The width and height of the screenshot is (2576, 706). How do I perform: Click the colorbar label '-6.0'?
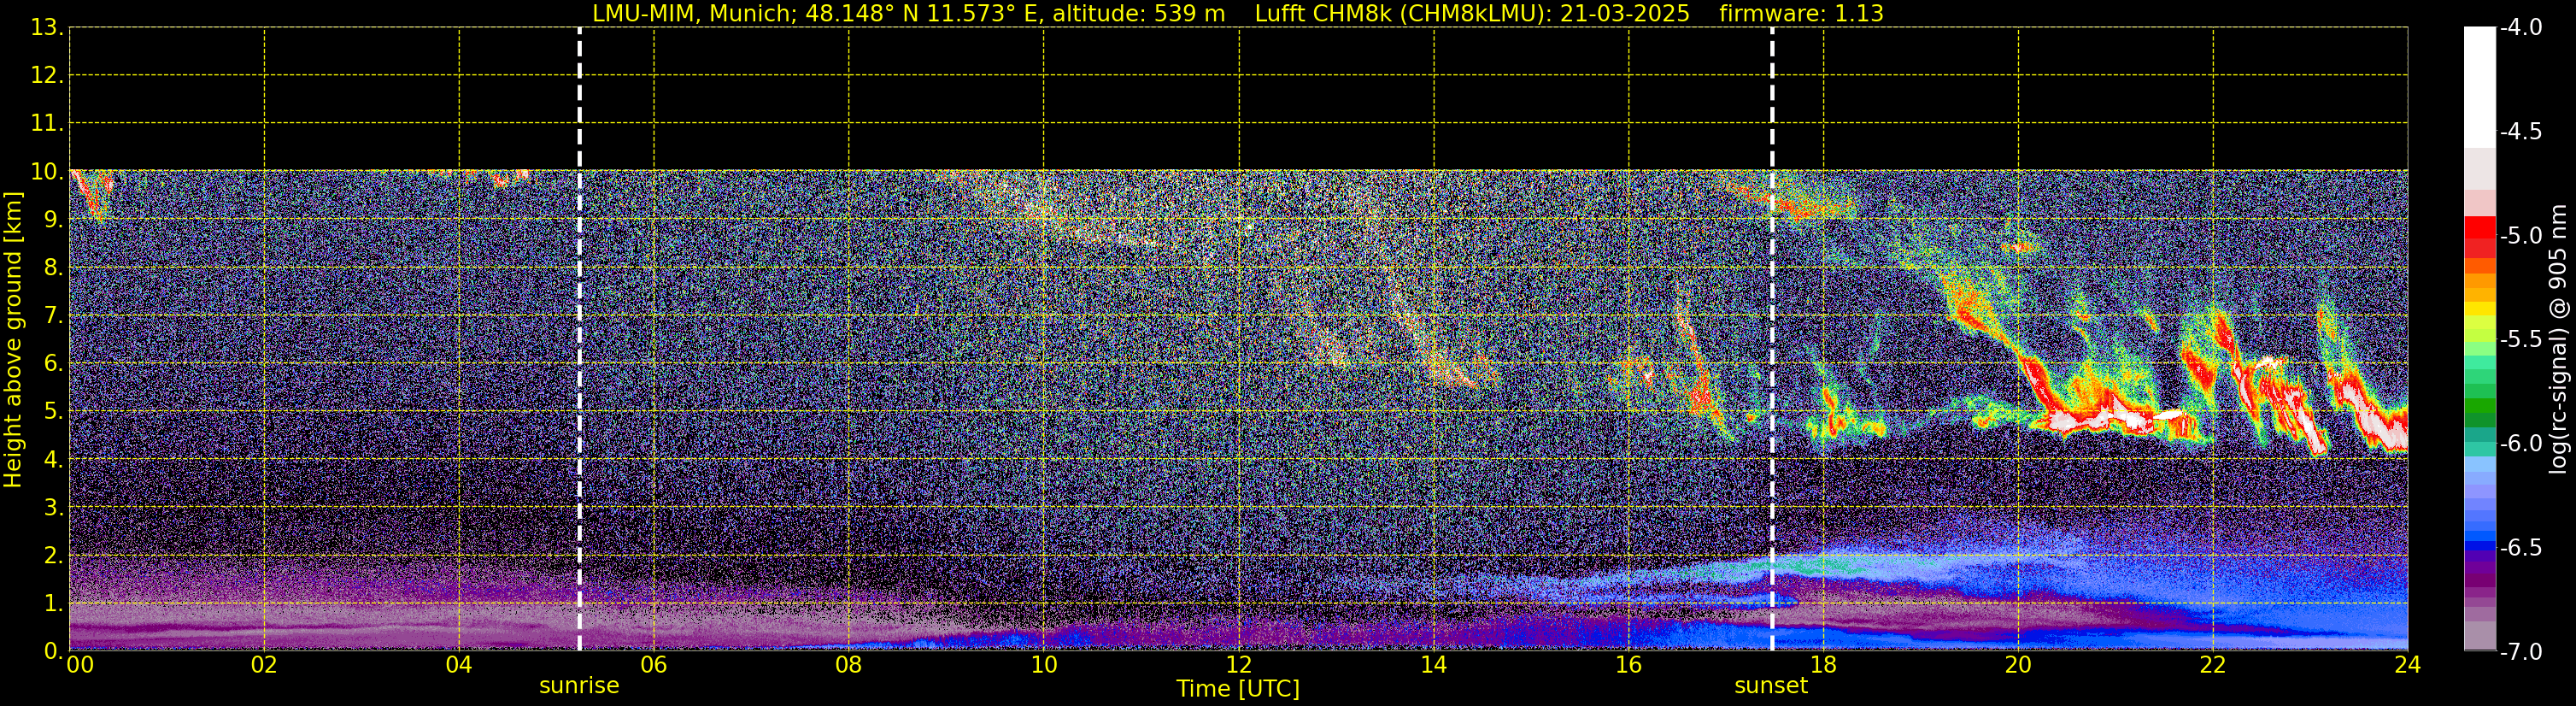2521,444
